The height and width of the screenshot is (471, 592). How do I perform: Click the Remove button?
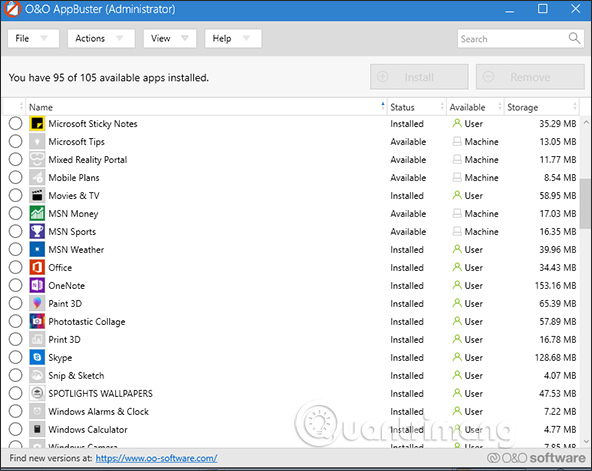530,77
